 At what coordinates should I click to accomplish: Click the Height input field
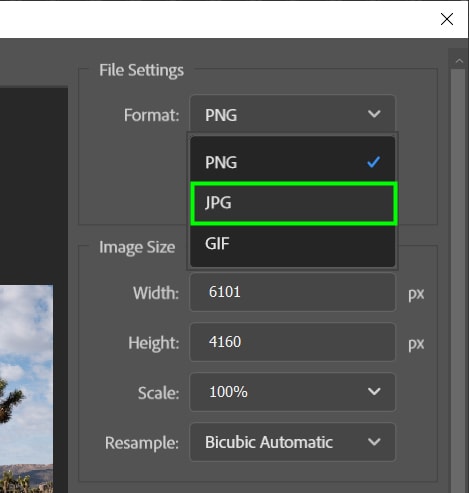click(x=292, y=342)
